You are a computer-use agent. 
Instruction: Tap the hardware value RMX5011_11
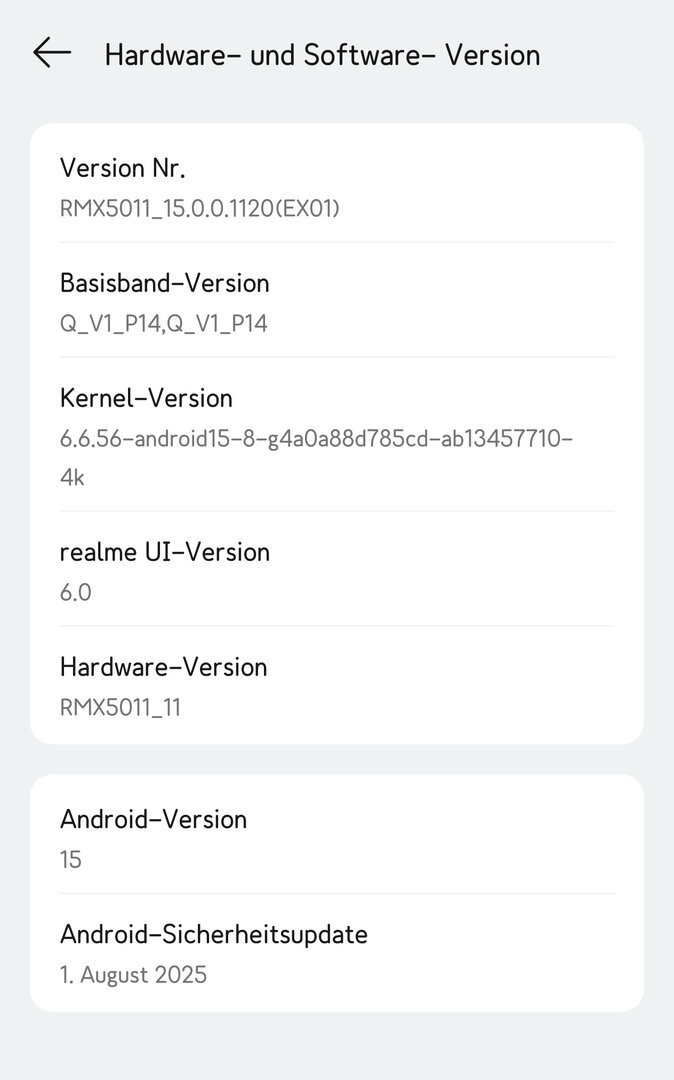click(x=120, y=708)
